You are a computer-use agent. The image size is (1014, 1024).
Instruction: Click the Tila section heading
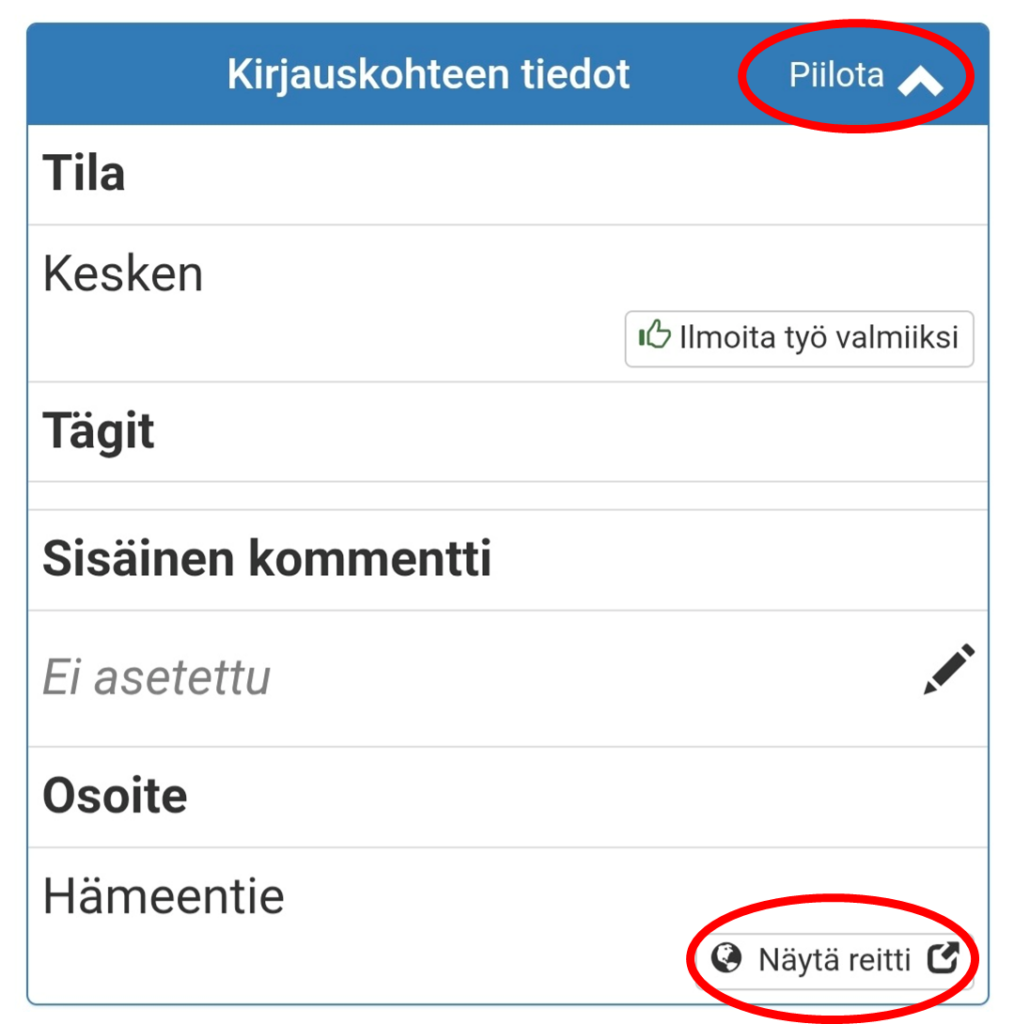coord(84,174)
